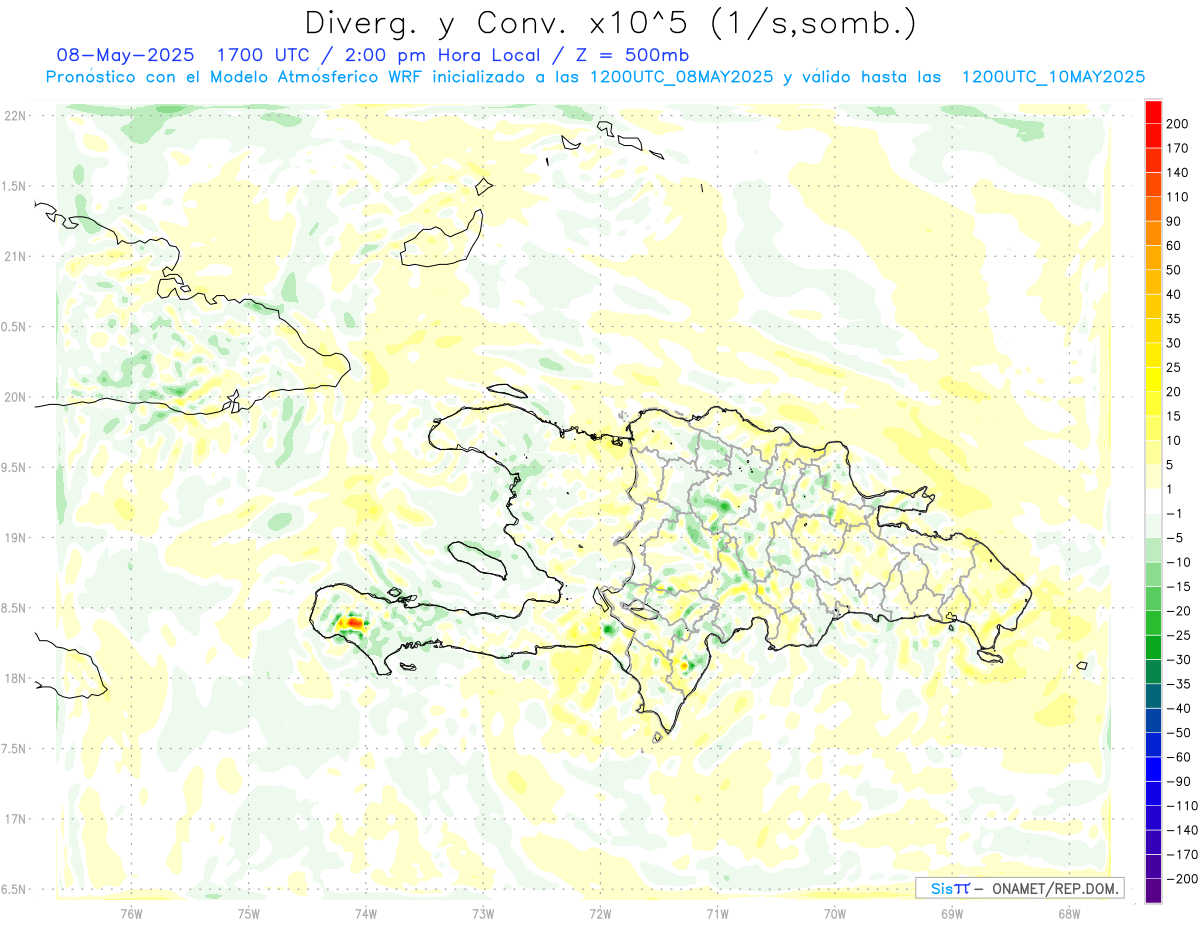Click the '72W' longitude label
The height and width of the screenshot is (927, 1200).
(601, 913)
